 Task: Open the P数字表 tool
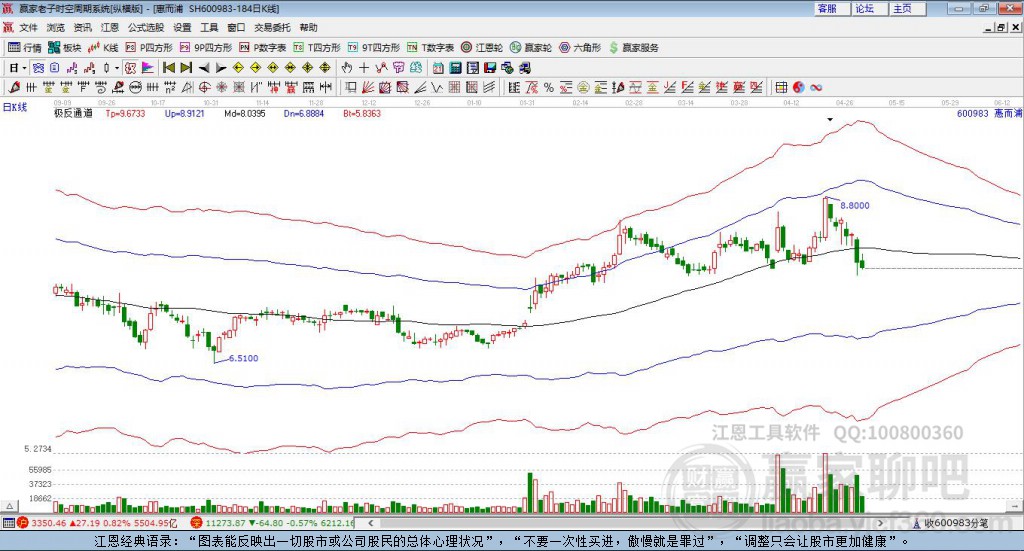coord(263,48)
